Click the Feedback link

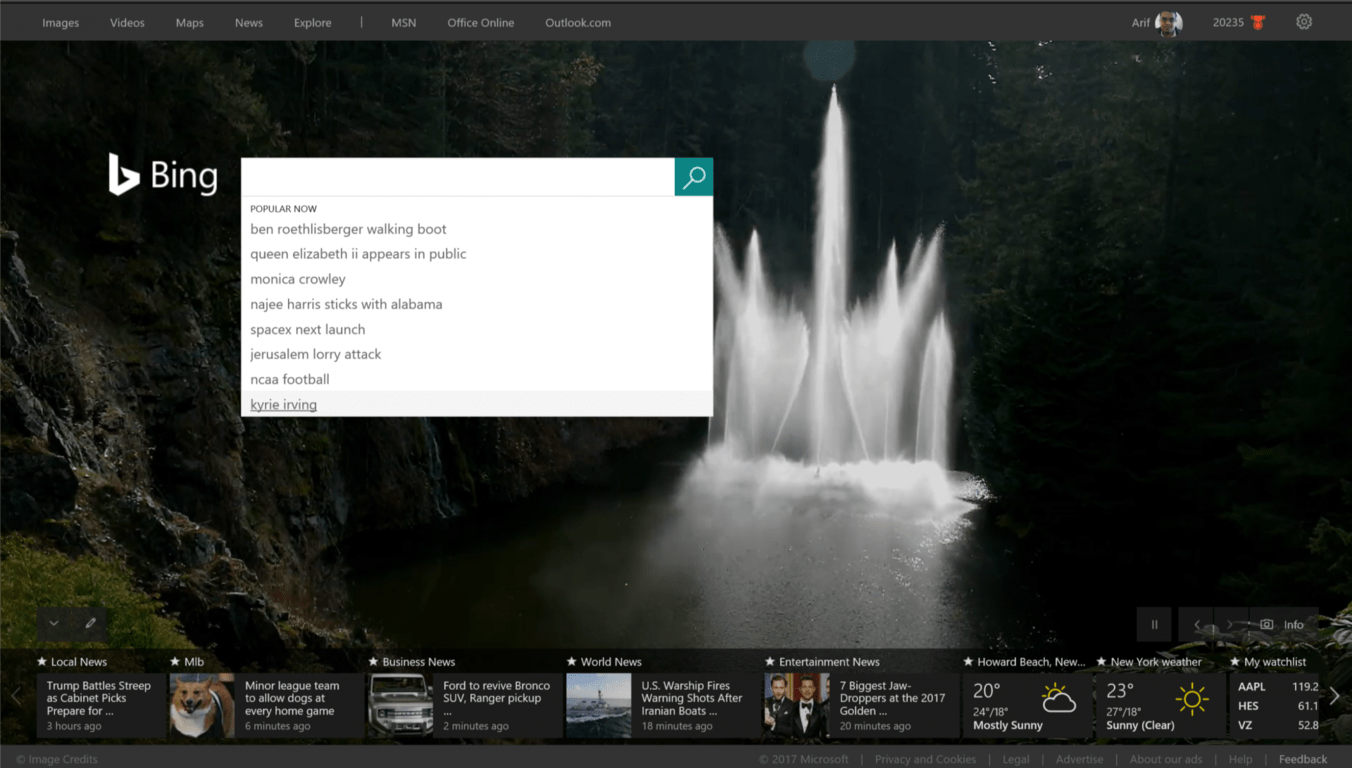coord(1303,759)
